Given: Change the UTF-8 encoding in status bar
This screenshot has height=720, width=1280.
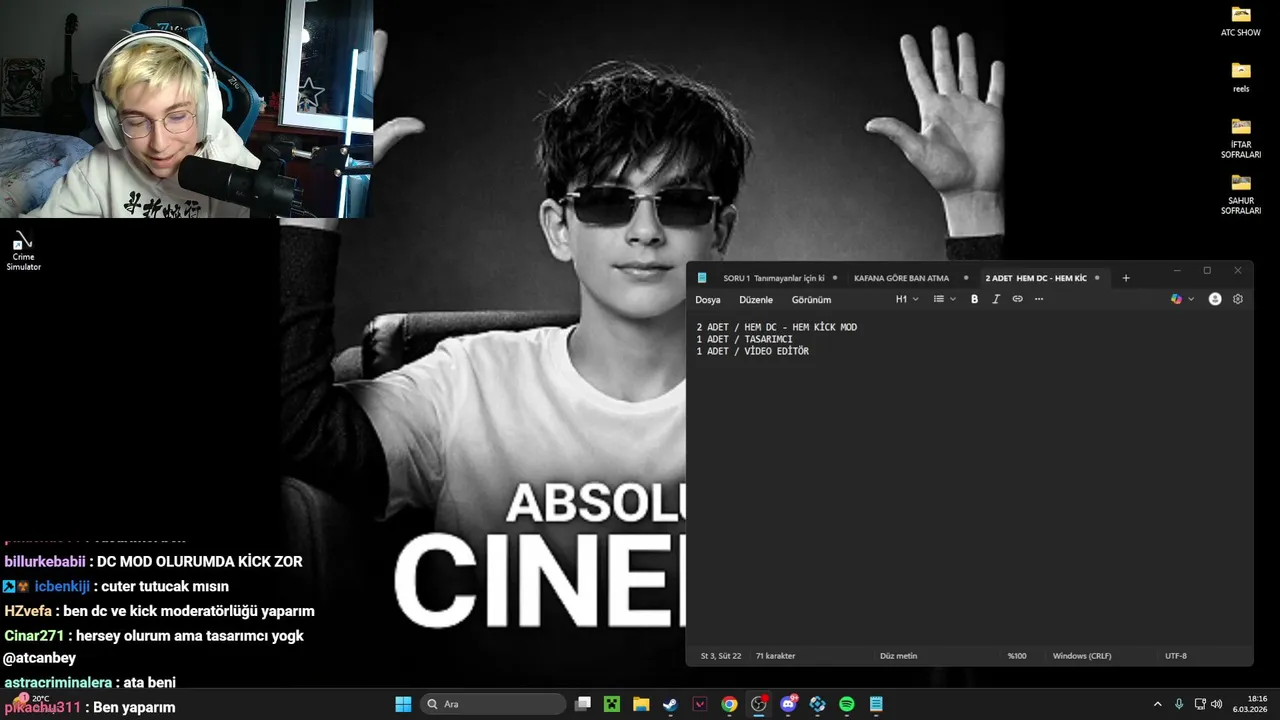Looking at the screenshot, I should (1176, 656).
